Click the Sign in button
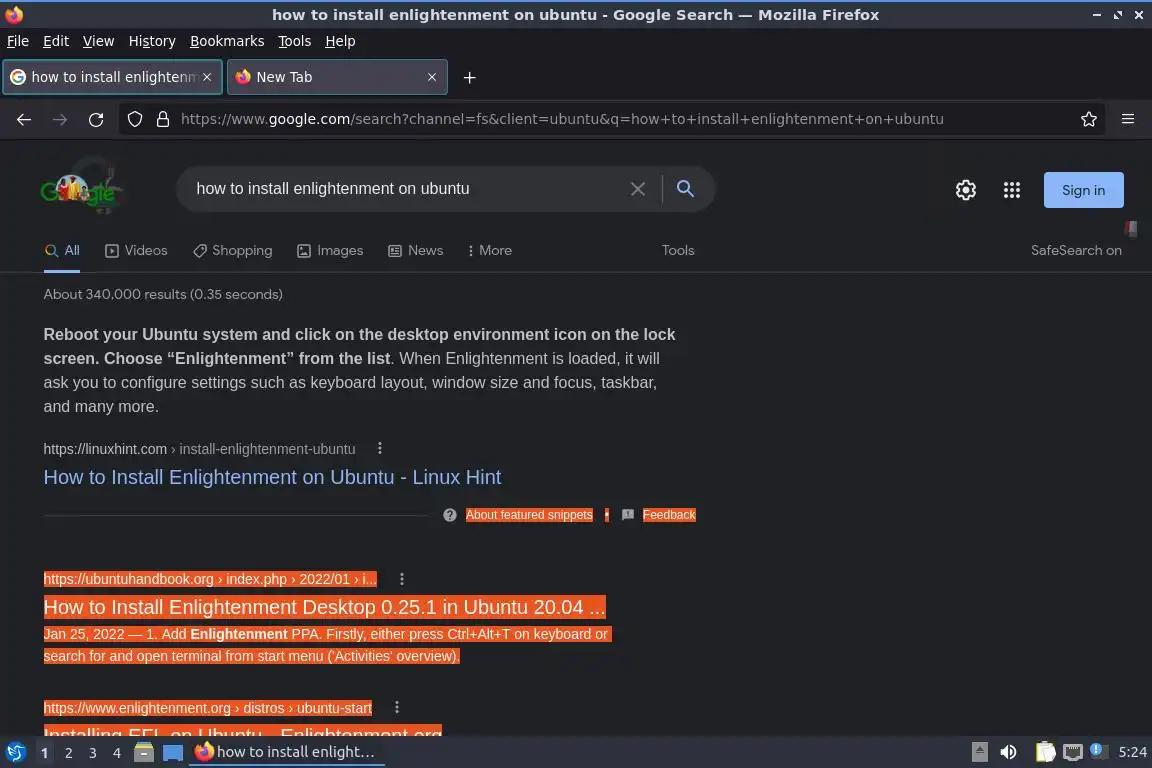 tap(1083, 190)
